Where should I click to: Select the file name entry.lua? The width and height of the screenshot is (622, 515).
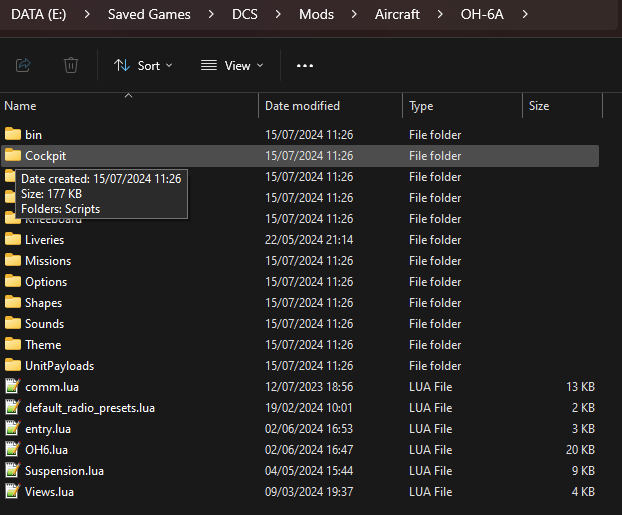tap(48, 429)
